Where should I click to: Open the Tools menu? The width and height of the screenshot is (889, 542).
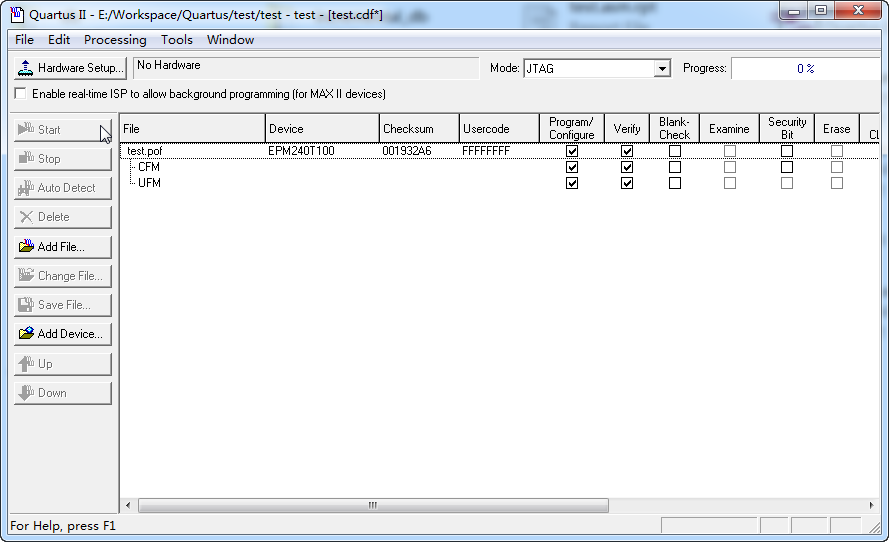click(177, 40)
